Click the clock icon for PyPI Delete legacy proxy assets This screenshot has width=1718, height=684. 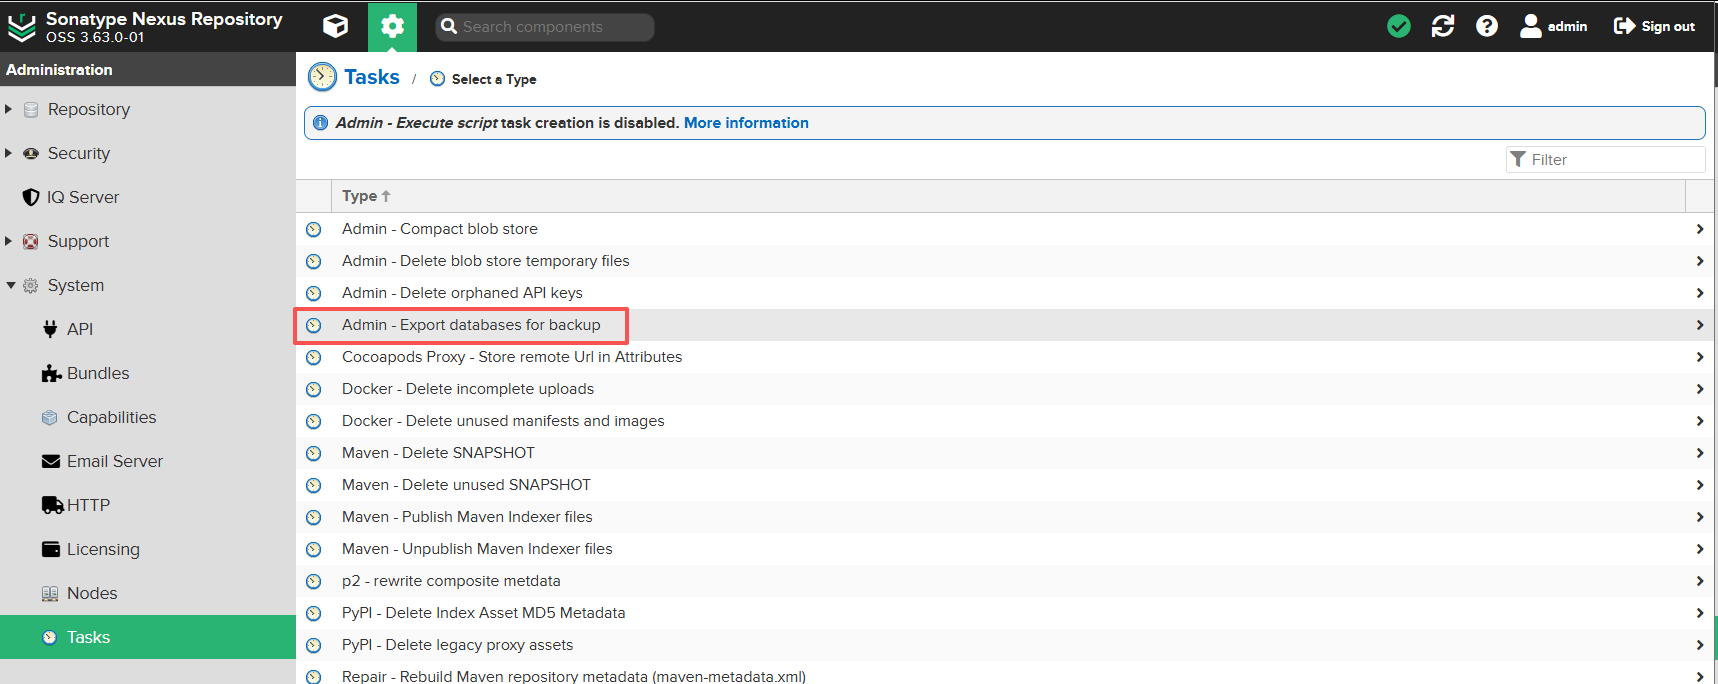[x=314, y=645]
